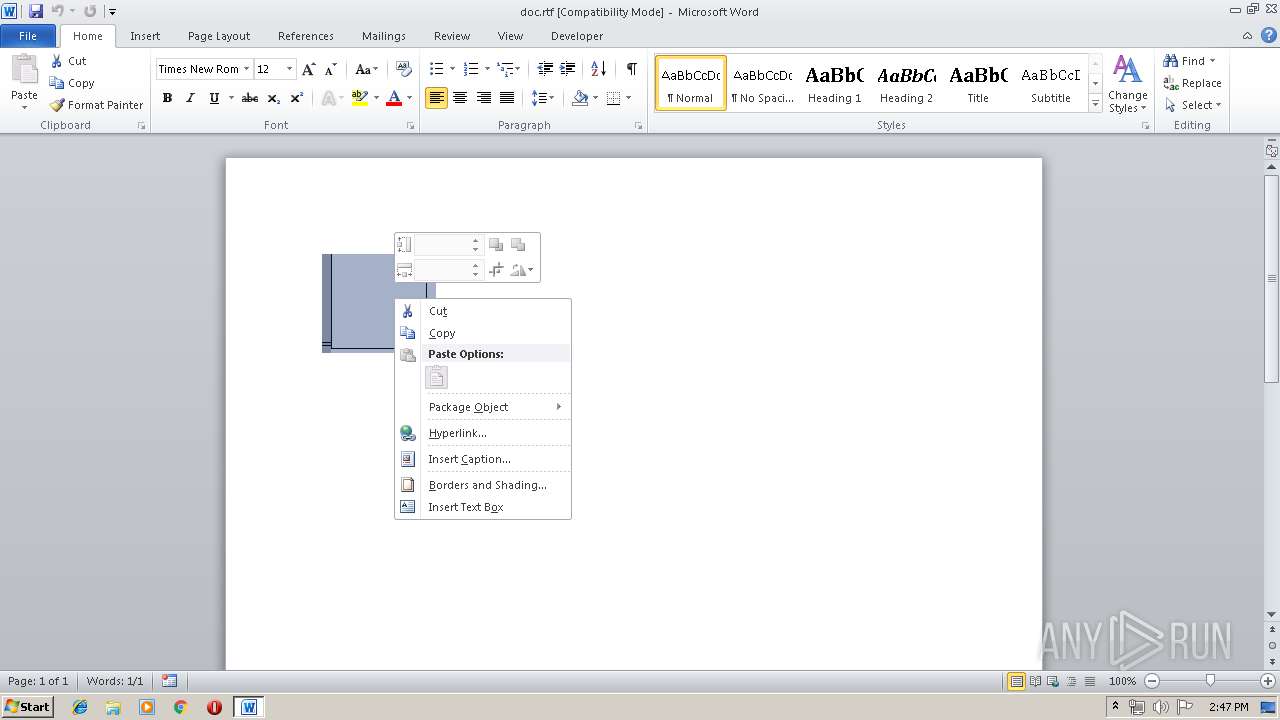The height and width of the screenshot is (720, 1280).
Task: Click the Clear Formatting icon
Action: [x=404, y=69]
